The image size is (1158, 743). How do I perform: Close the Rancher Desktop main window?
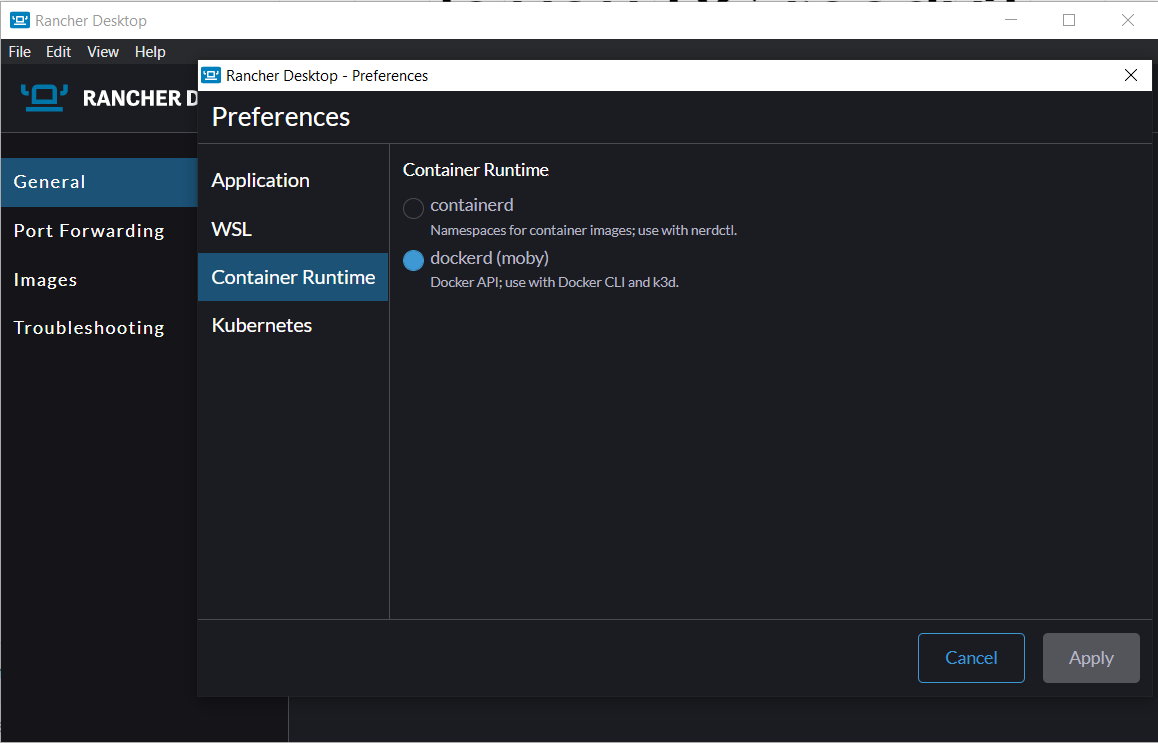(x=1128, y=20)
